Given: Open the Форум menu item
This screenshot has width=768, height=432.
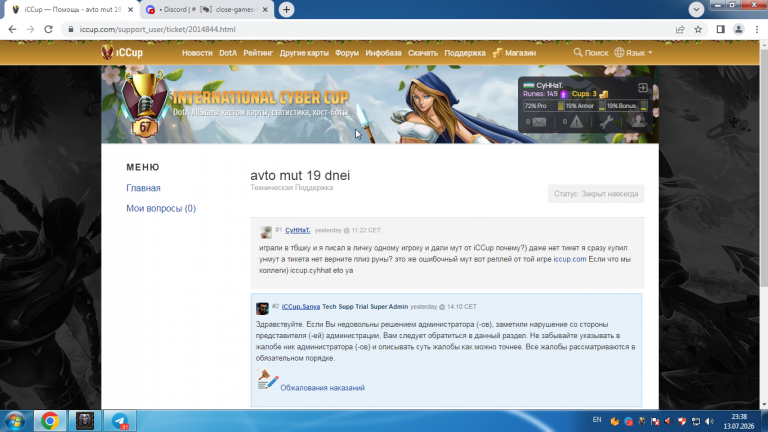Looking at the screenshot, I should (x=347, y=53).
